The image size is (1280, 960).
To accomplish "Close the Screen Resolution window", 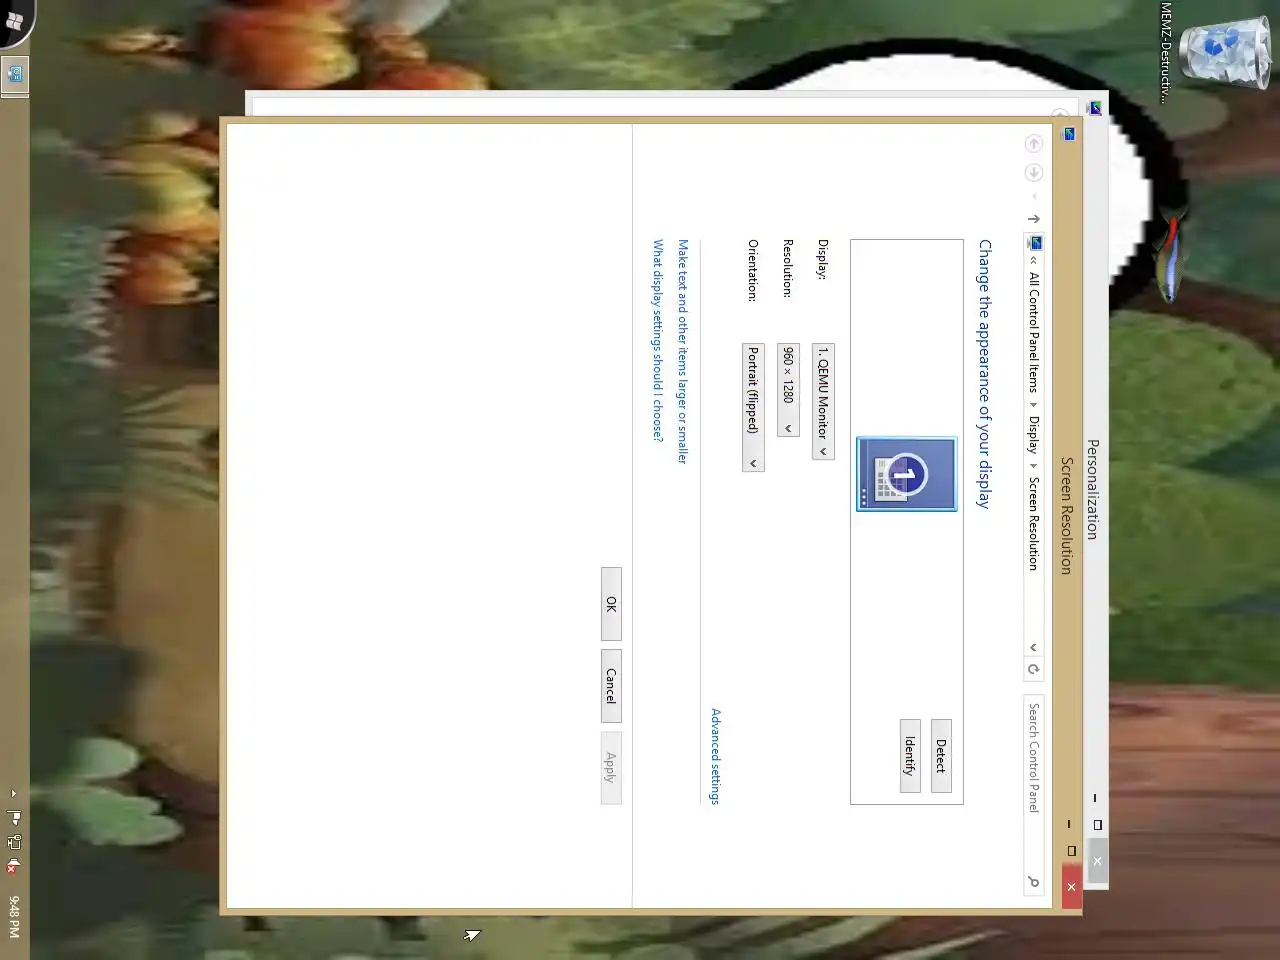I will 1071,887.
